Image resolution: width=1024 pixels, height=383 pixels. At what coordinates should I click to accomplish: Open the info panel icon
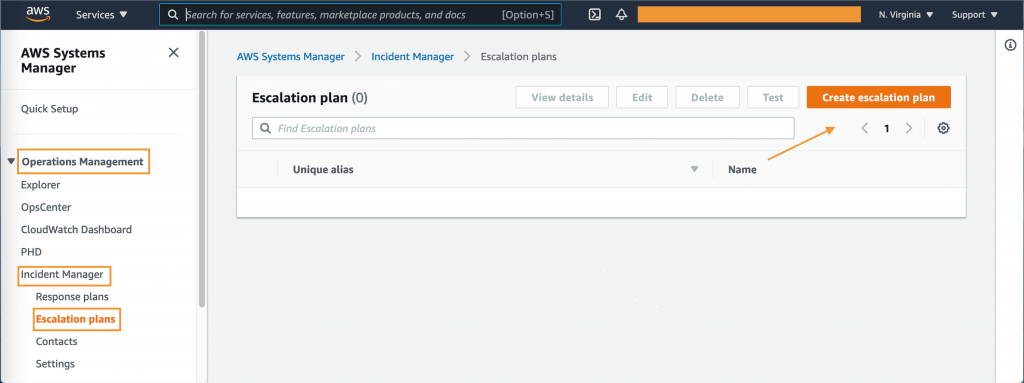pos(1010,45)
